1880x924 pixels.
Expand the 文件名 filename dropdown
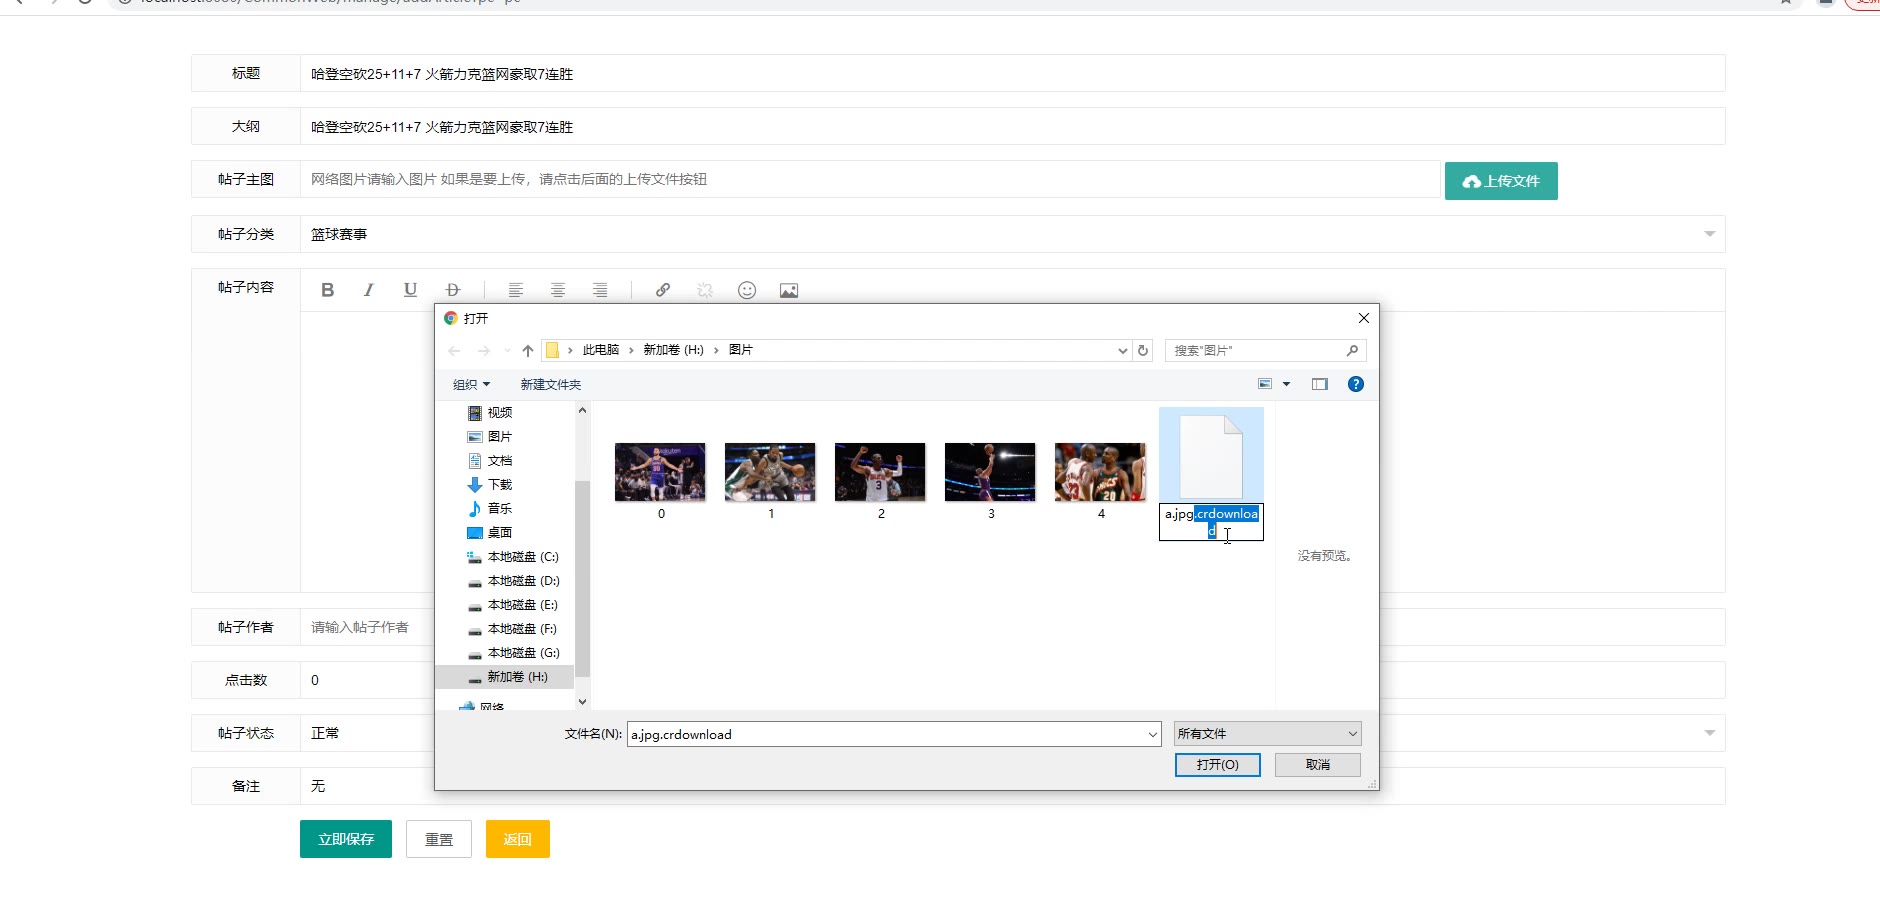(x=1153, y=735)
